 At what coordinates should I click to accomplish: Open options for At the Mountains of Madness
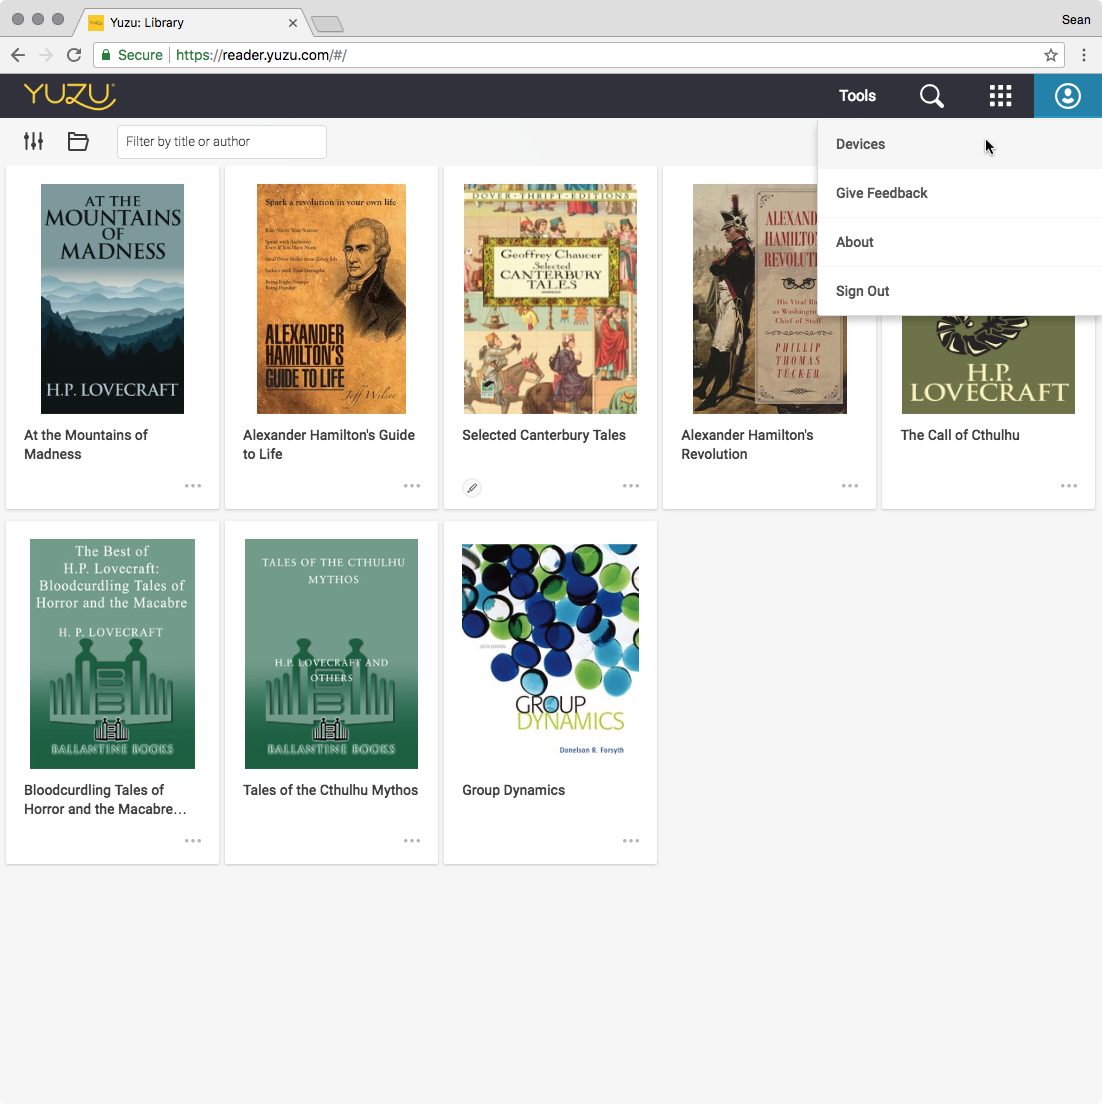[193, 486]
